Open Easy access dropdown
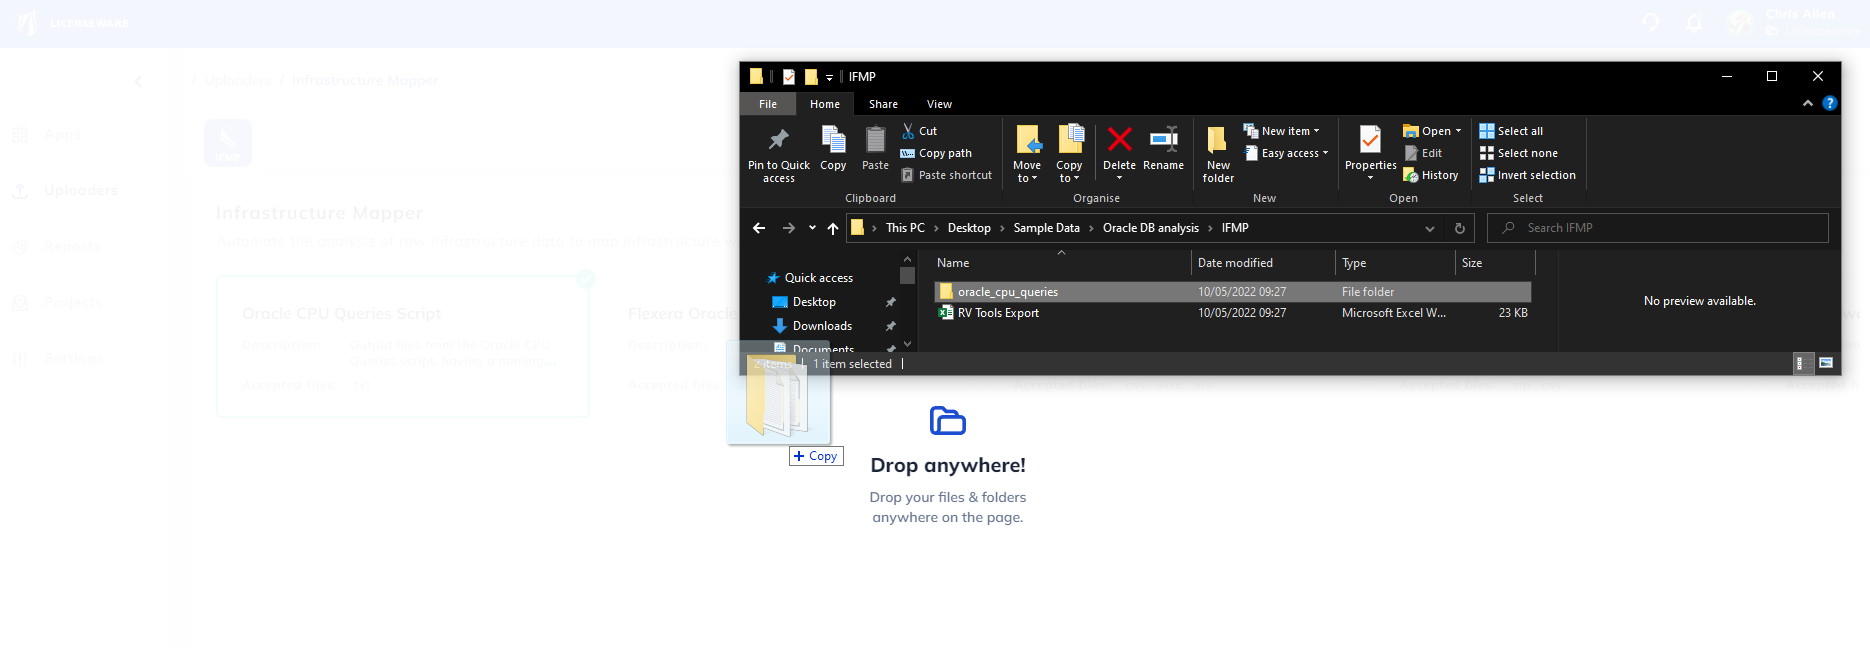1870x648 pixels. pos(1286,153)
